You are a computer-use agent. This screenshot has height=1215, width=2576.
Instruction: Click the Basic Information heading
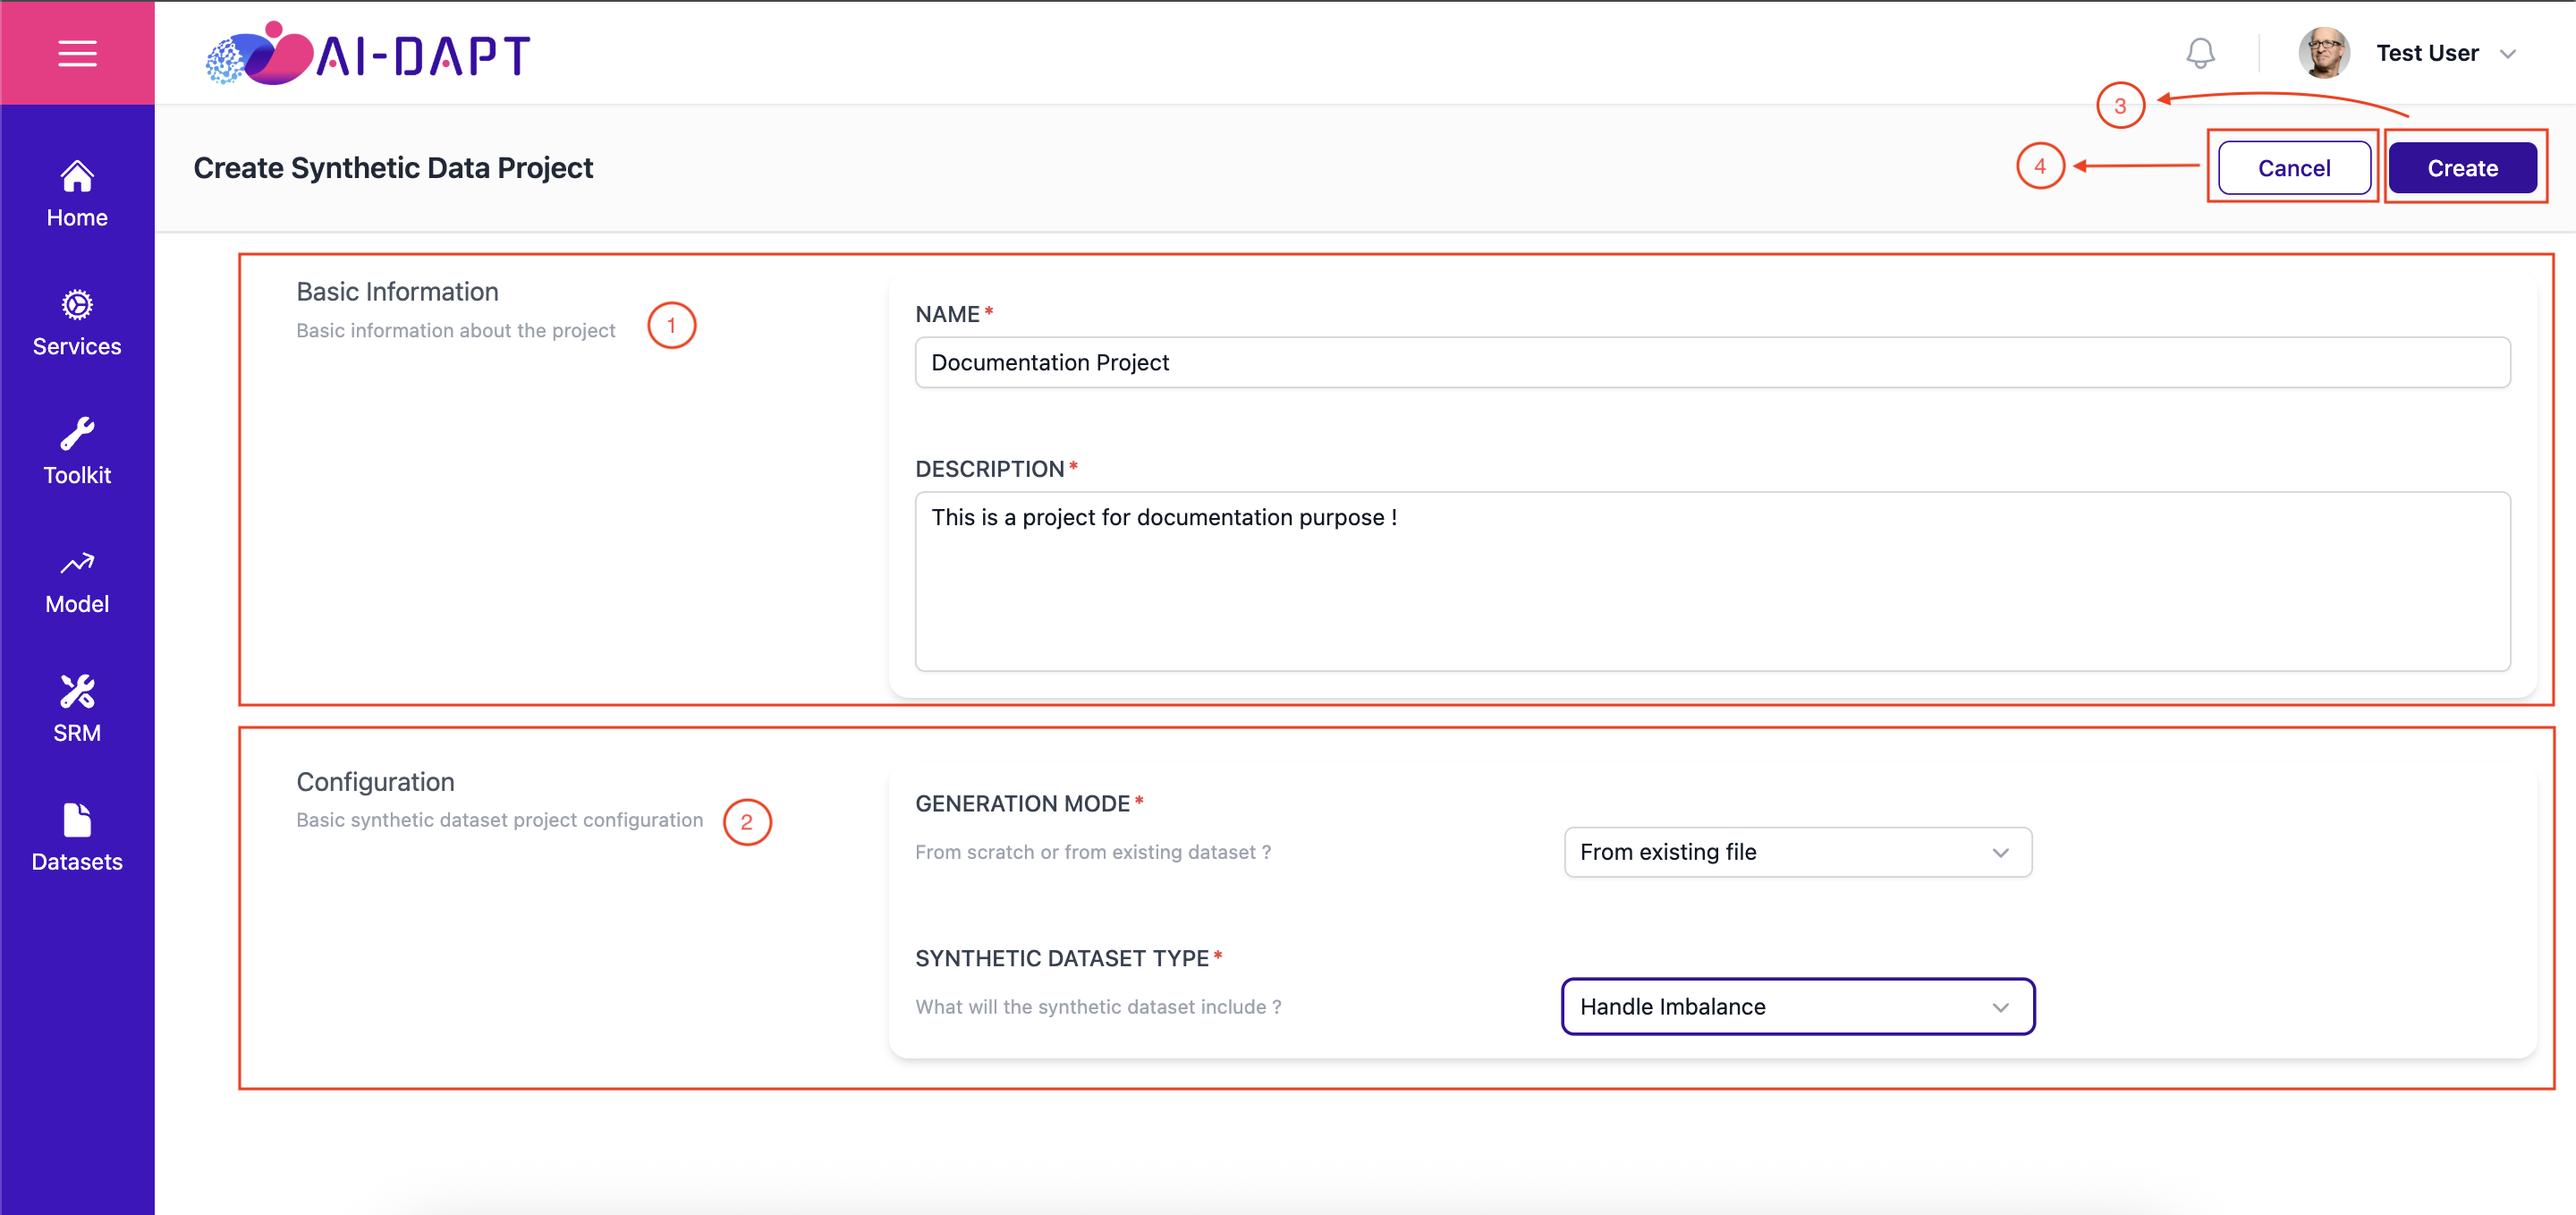coord(397,292)
